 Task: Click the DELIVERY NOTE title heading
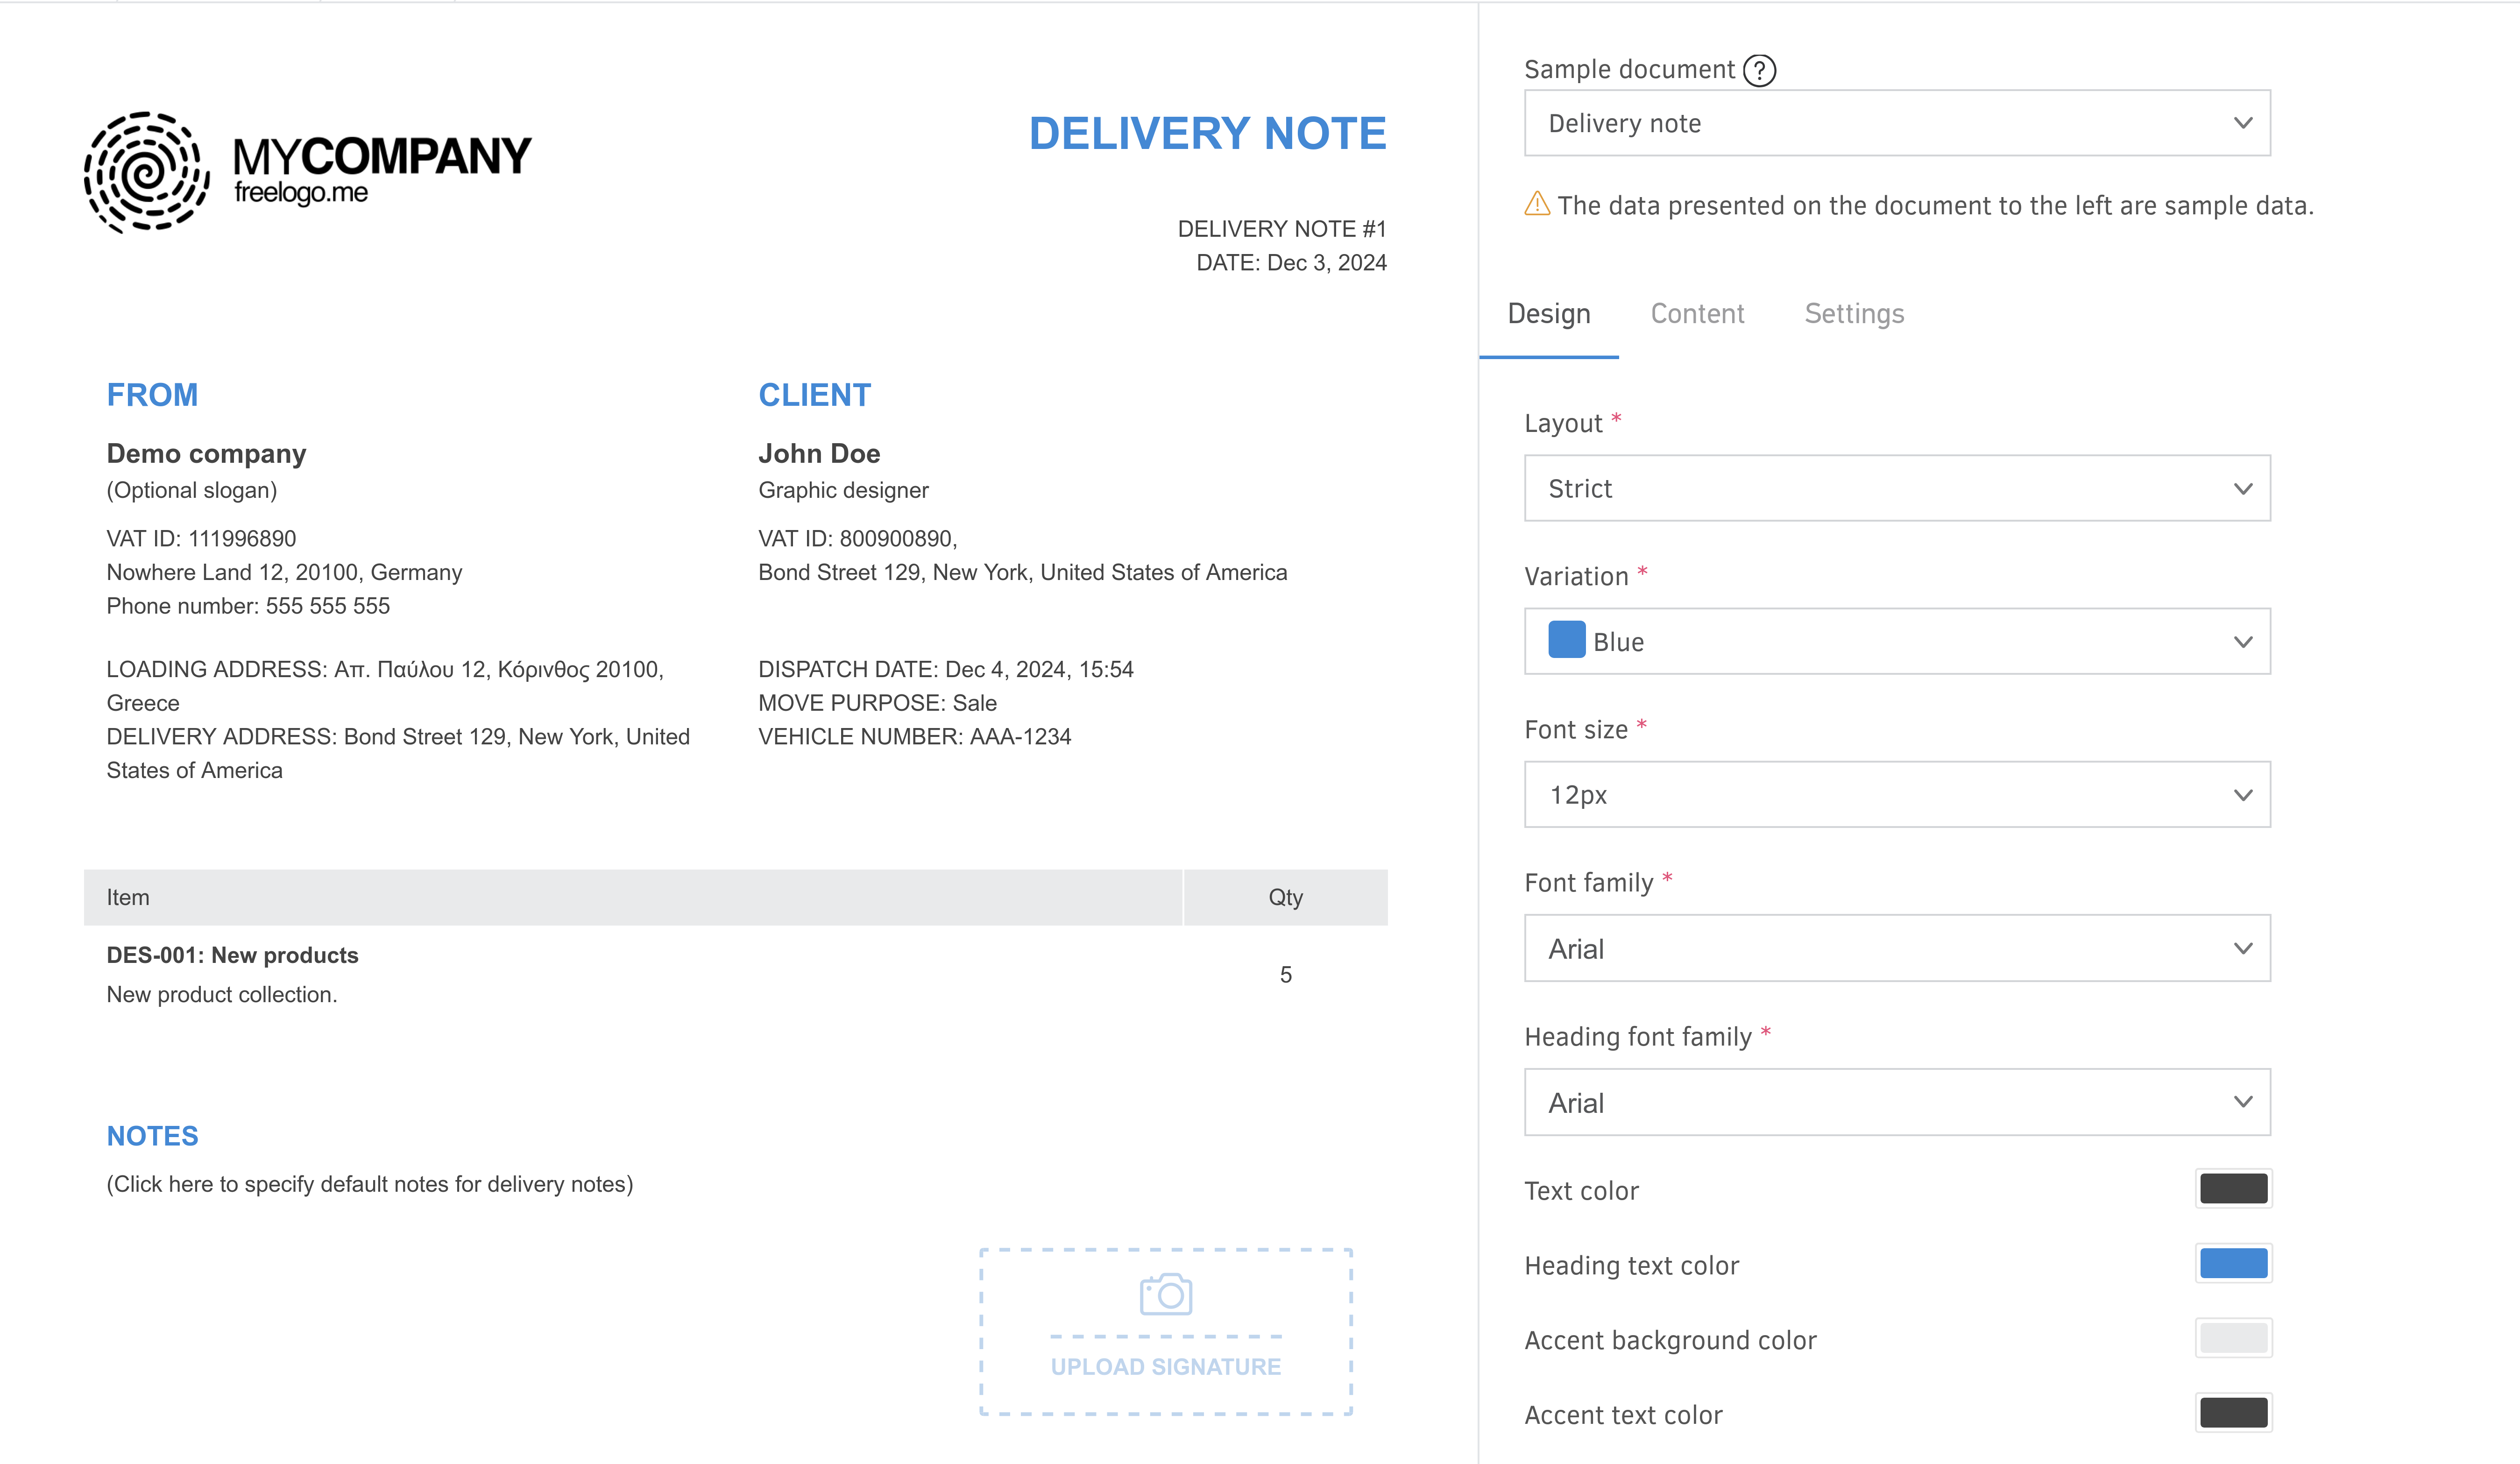coord(1207,133)
